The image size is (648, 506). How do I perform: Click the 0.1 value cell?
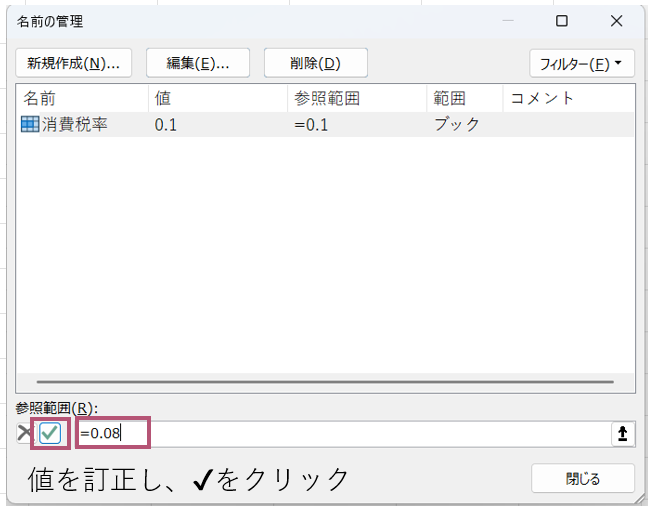point(166,125)
